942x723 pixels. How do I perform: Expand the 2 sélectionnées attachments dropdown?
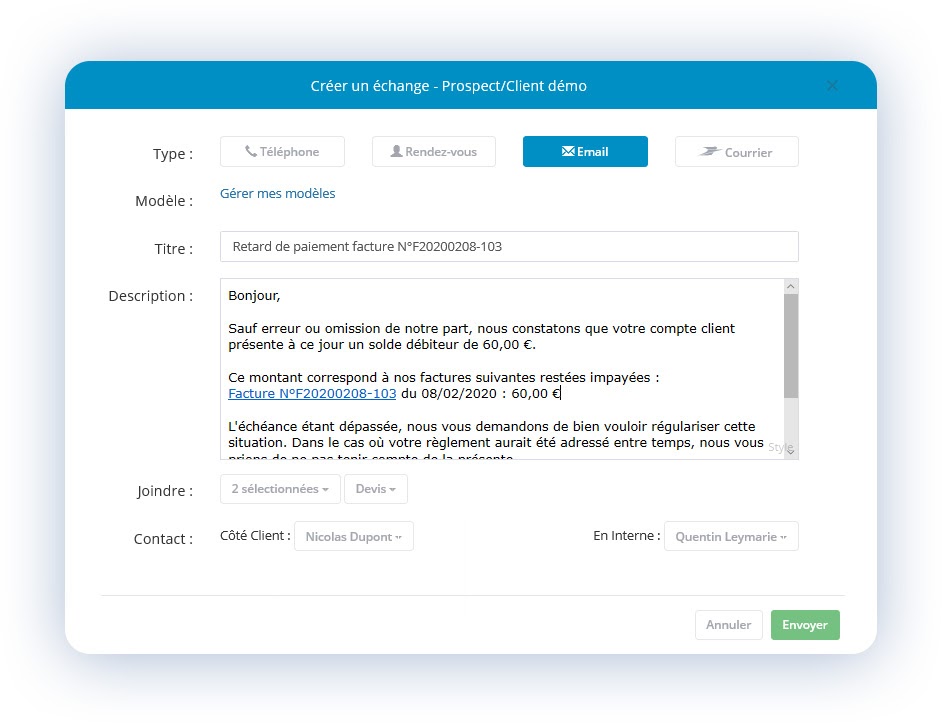tap(281, 489)
